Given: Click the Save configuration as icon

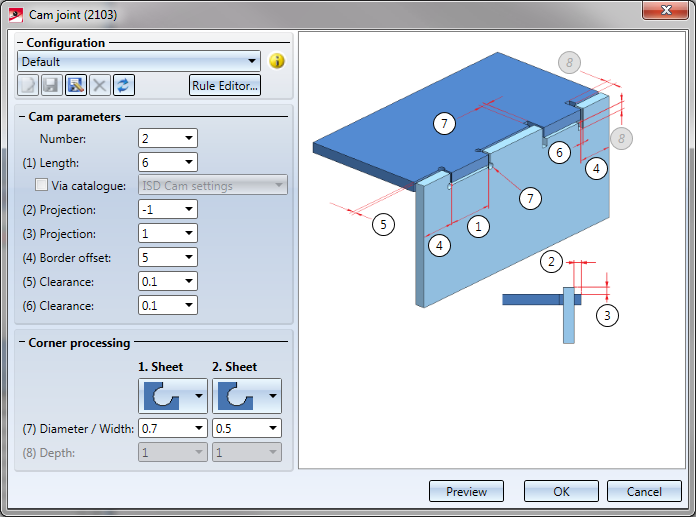Looking at the screenshot, I should tap(76, 85).
